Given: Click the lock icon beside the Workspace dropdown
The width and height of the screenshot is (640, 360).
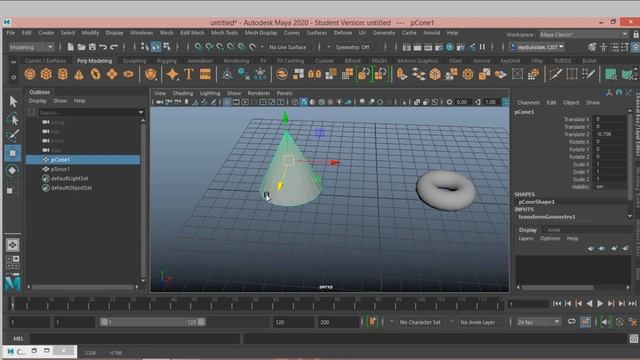Looking at the screenshot, I should [x=636, y=35].
